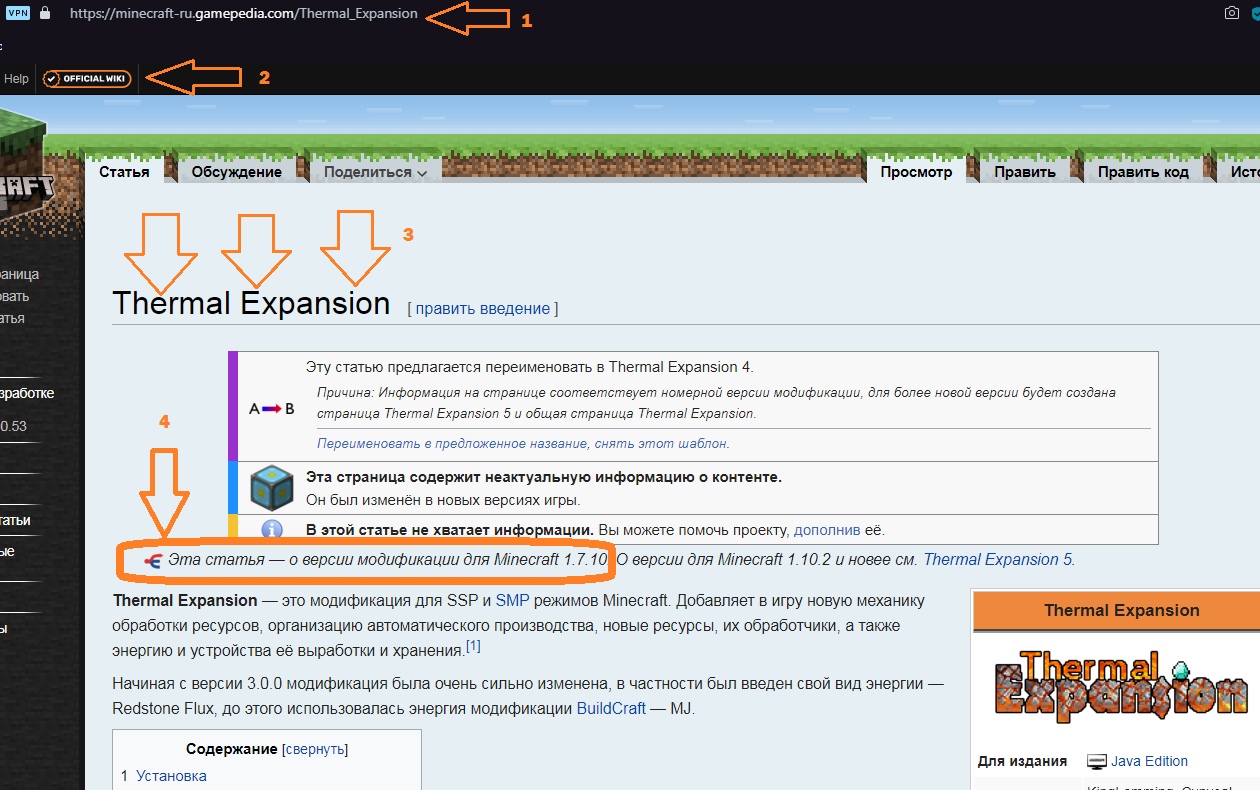Click the text 'В этой статье не хватает информации.'
Viewport: 1260px width, 790px height.
click(x=450, y=530)
